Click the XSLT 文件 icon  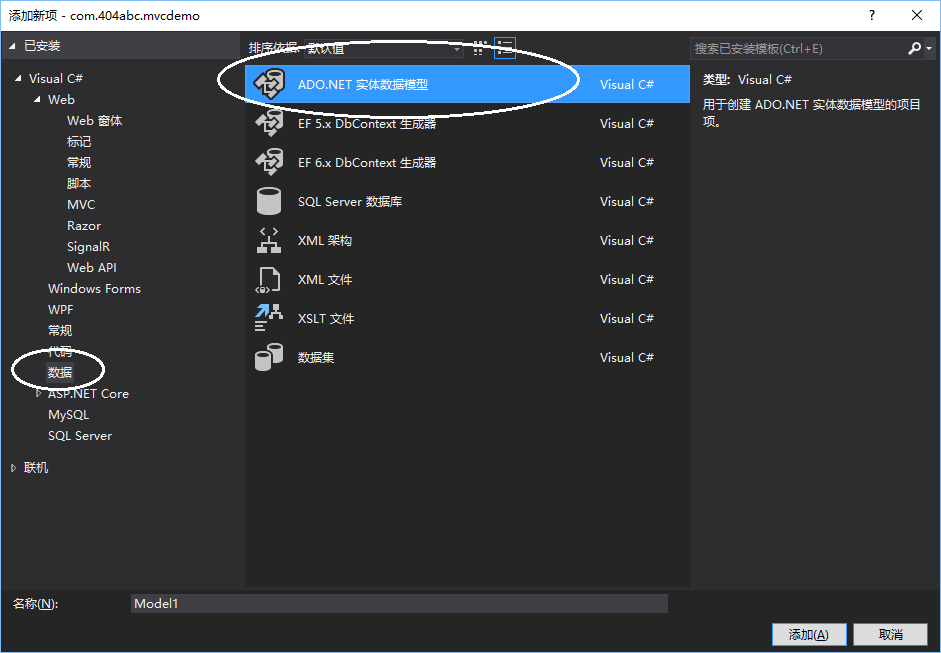click(x=268, y=318)
